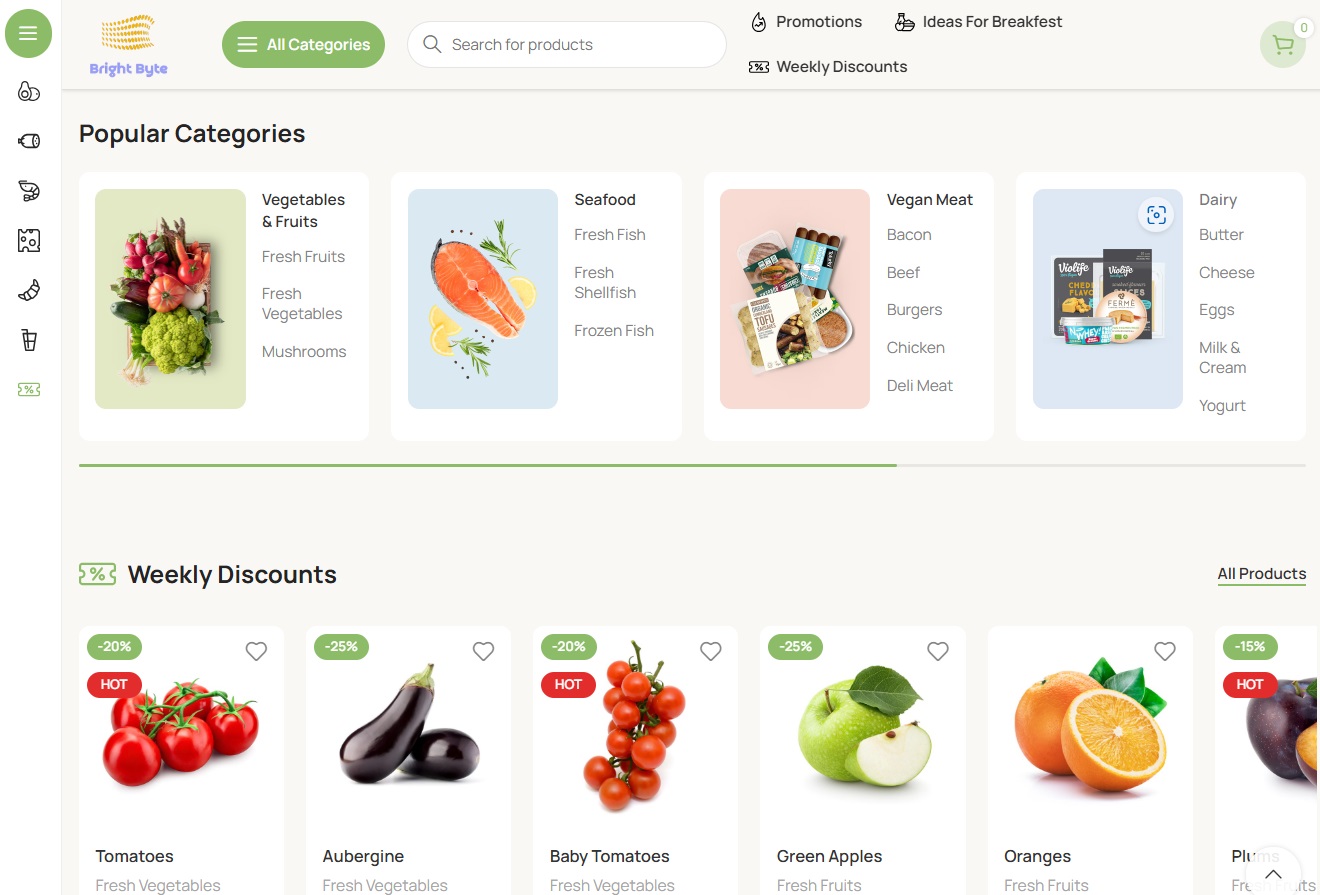This screenshot has height=895, width=1320.
Task: Open the Promotions menu item
Action: (806, 22)
